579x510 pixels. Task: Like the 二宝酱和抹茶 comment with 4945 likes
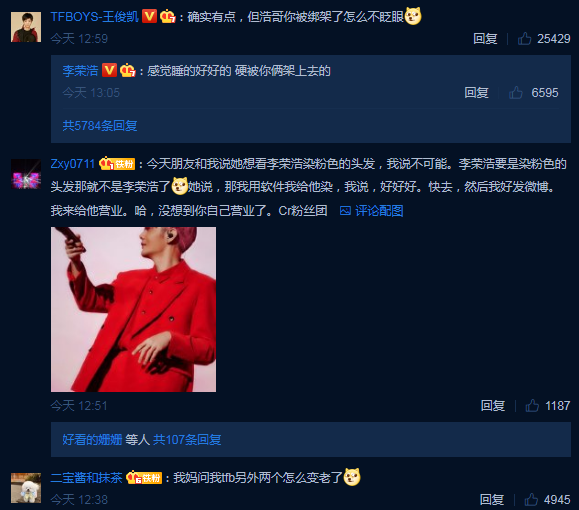(x=531, y=499)
